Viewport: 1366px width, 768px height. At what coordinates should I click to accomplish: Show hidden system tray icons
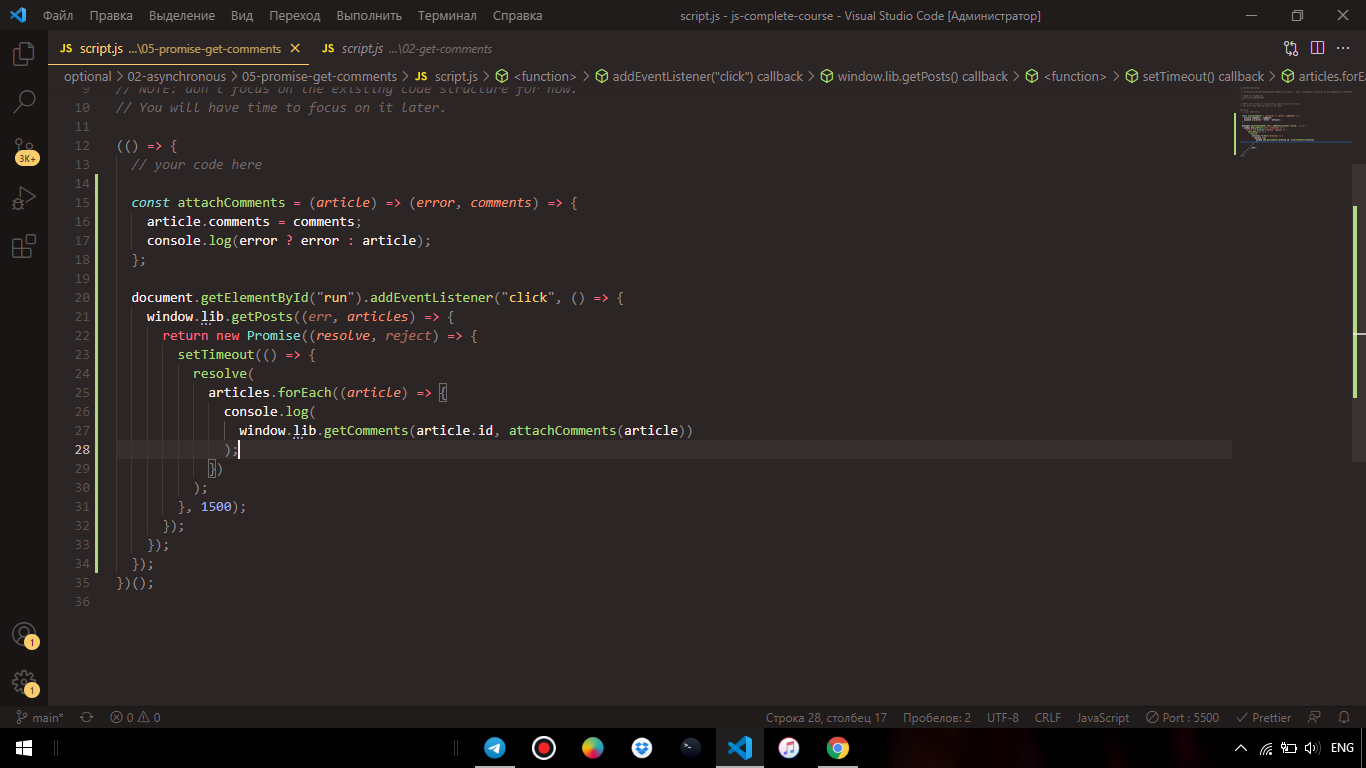point(1241,748)
